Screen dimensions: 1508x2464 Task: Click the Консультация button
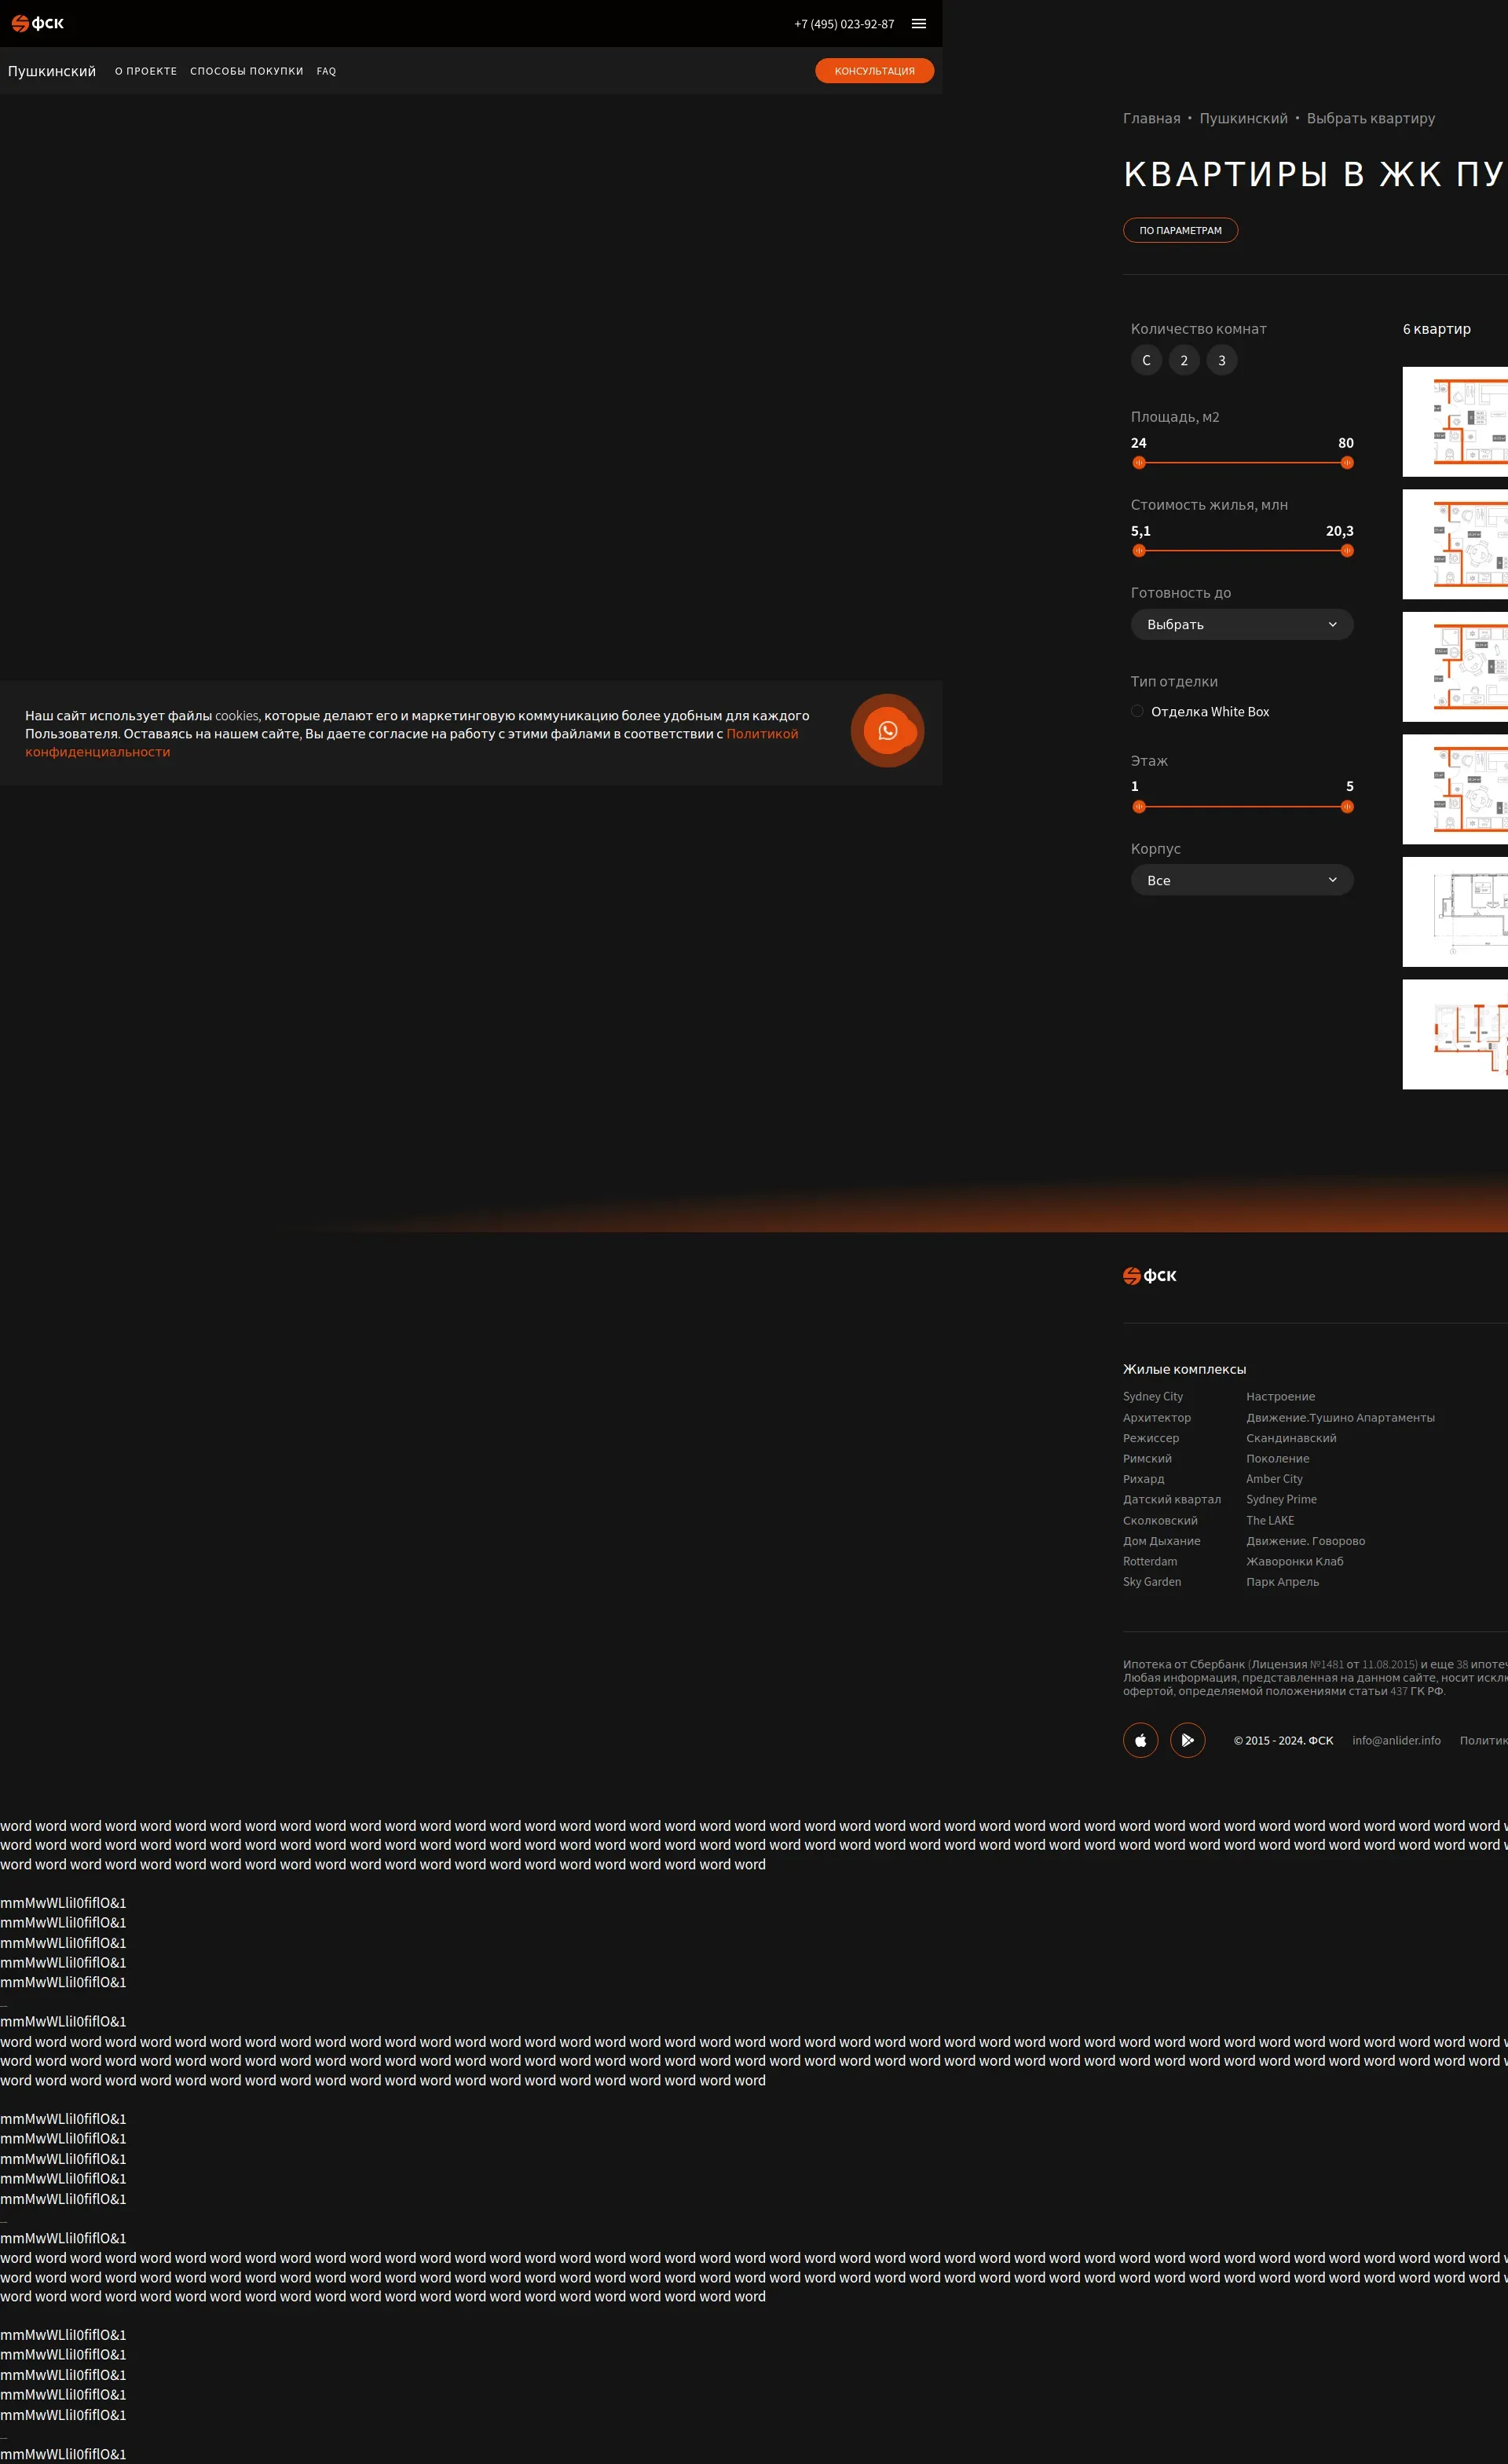874,71
